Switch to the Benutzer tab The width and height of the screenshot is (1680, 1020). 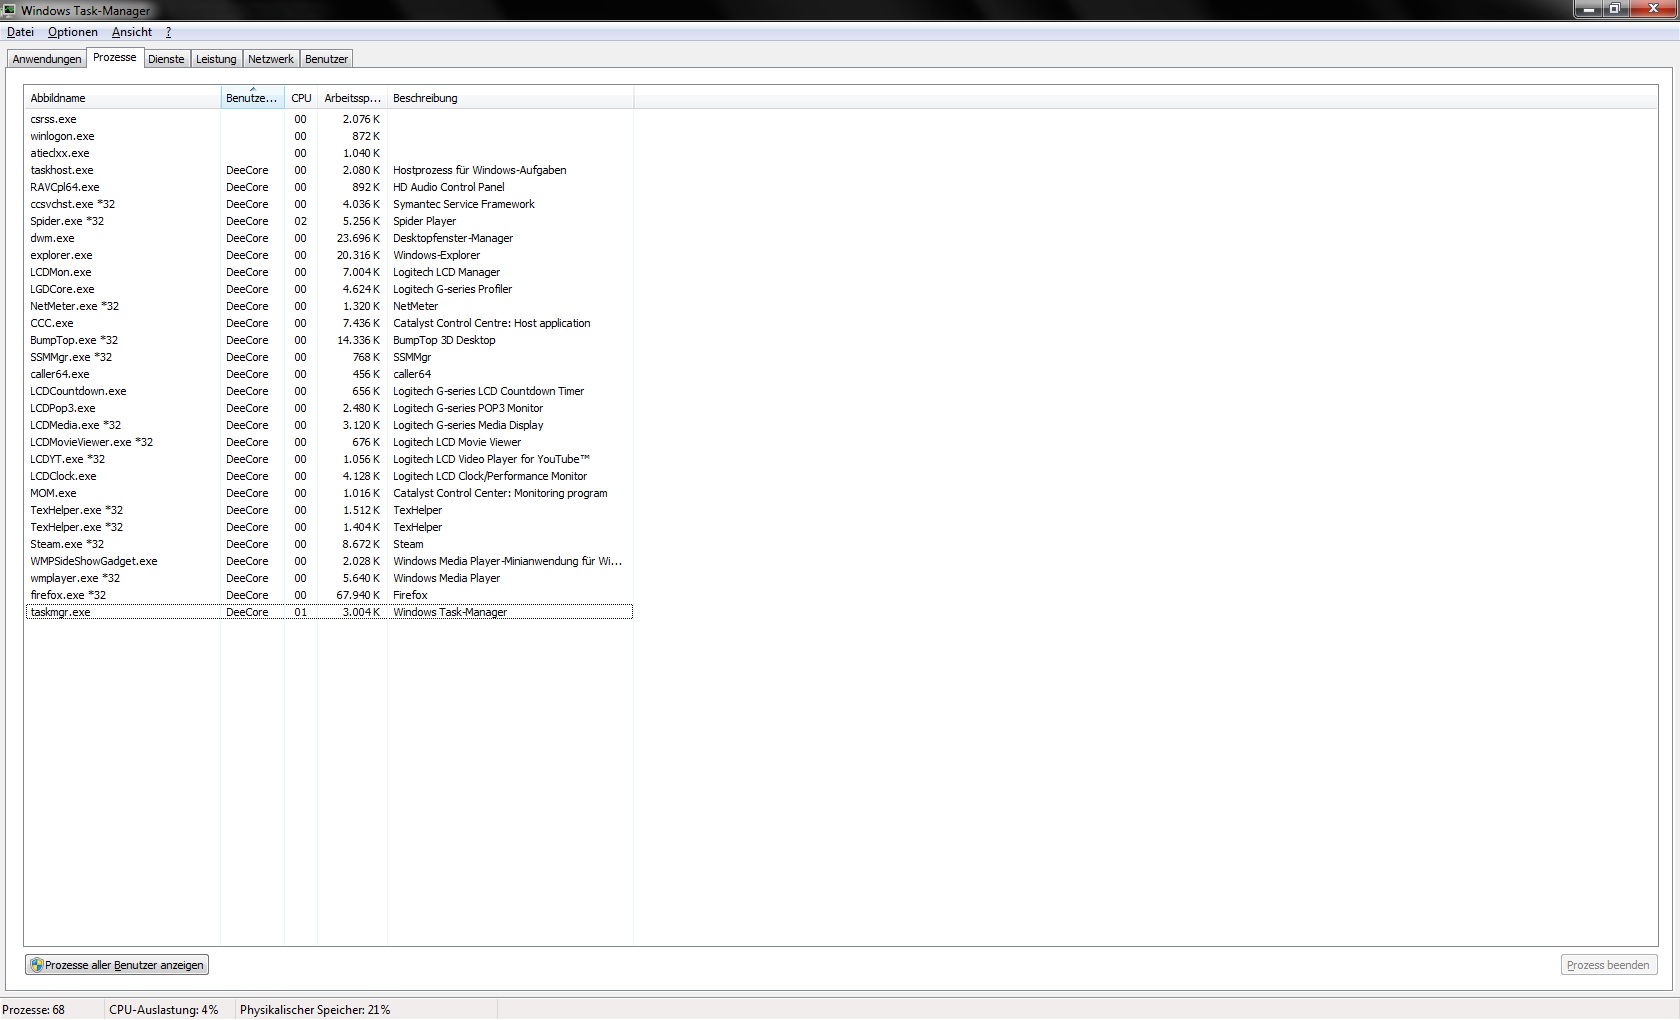point(326,59)
